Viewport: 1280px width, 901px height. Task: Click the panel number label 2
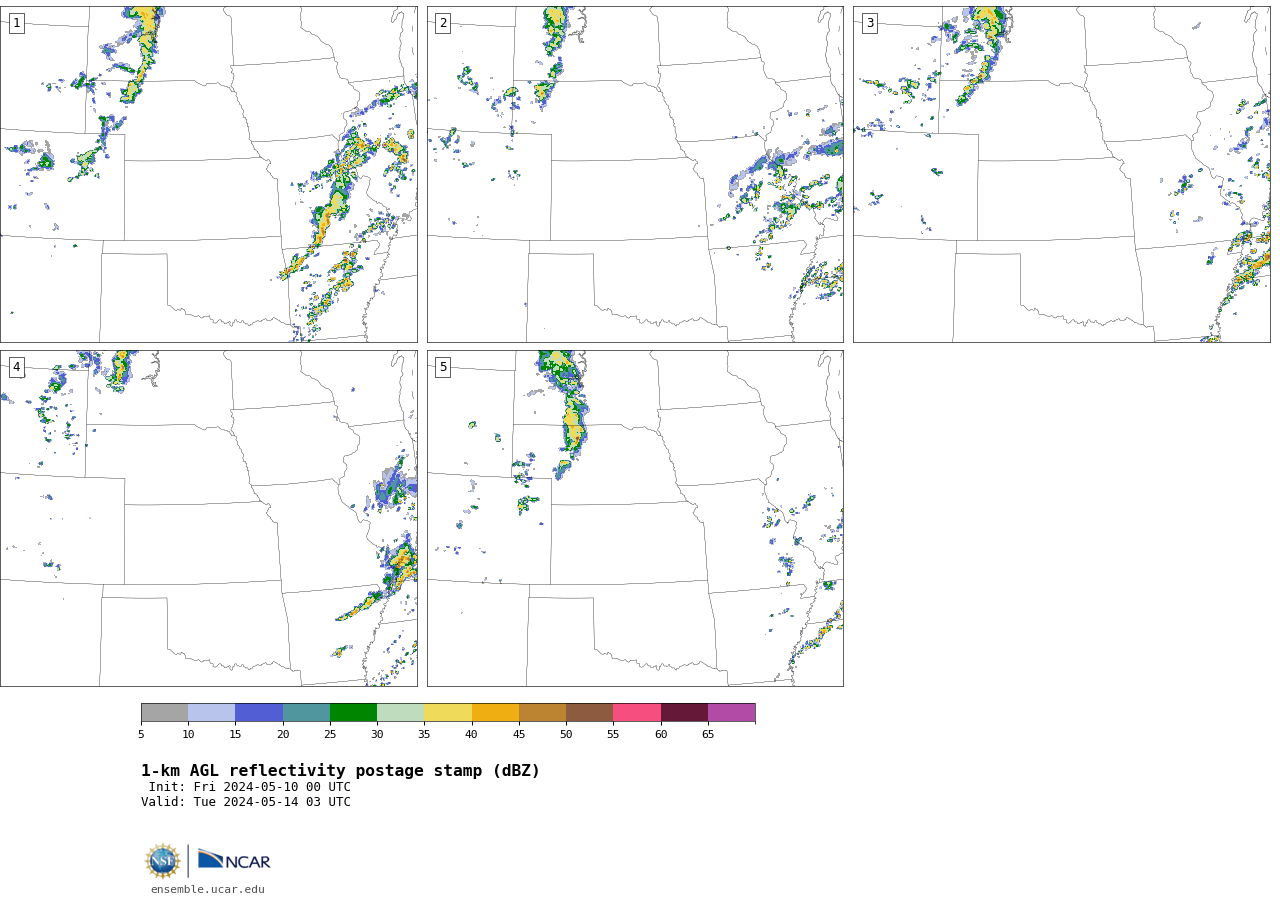(x=443, y=23)
